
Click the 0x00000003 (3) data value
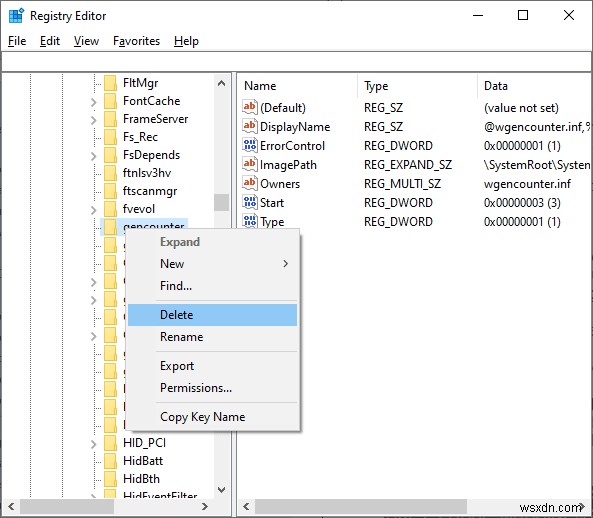522,203
